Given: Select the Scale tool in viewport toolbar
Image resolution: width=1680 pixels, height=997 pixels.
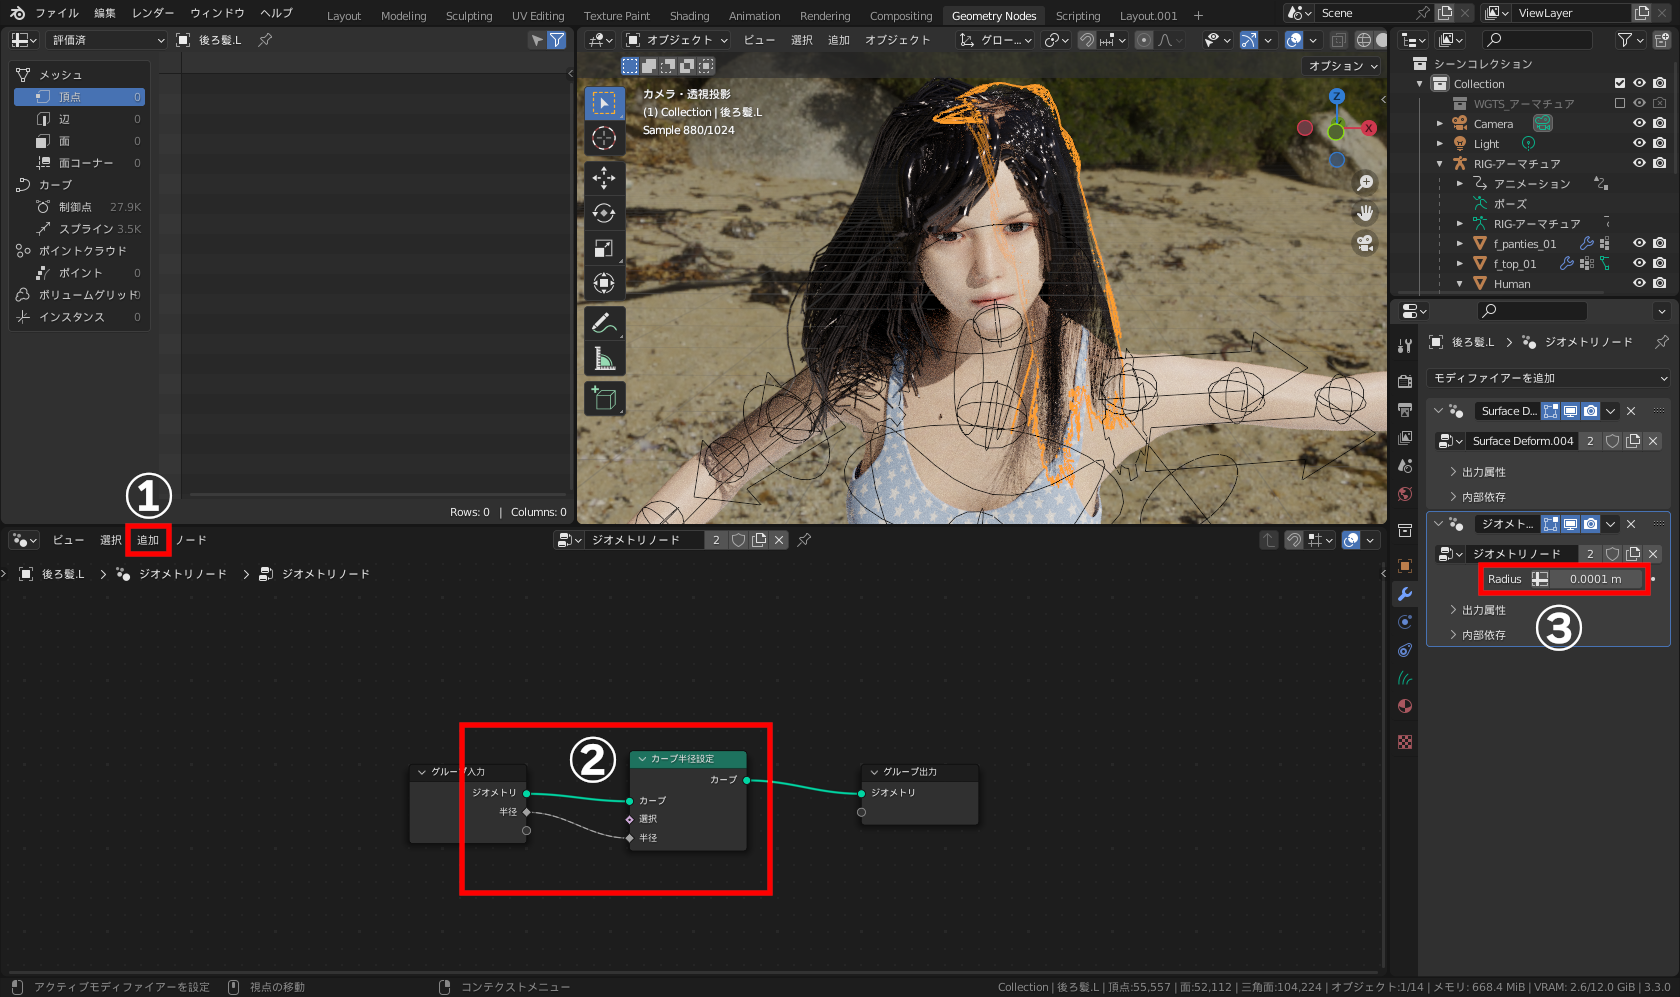Looking at the screenshot, I should click(x=604, y=248).
